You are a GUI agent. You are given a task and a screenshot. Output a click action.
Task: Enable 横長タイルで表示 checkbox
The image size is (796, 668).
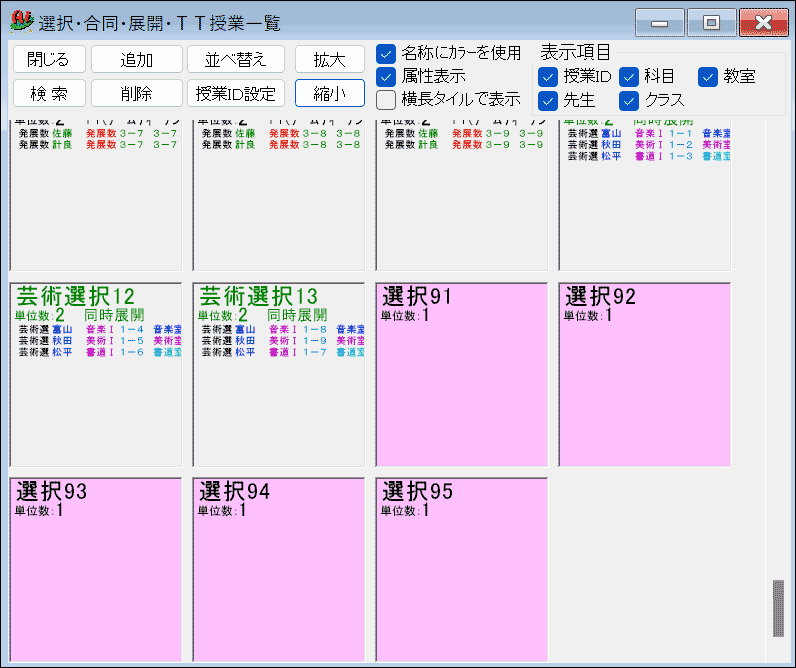click(x=386, y=99)
